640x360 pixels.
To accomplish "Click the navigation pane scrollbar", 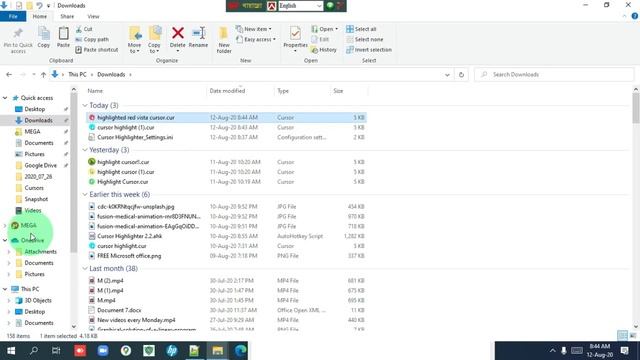I will [73, 173].
